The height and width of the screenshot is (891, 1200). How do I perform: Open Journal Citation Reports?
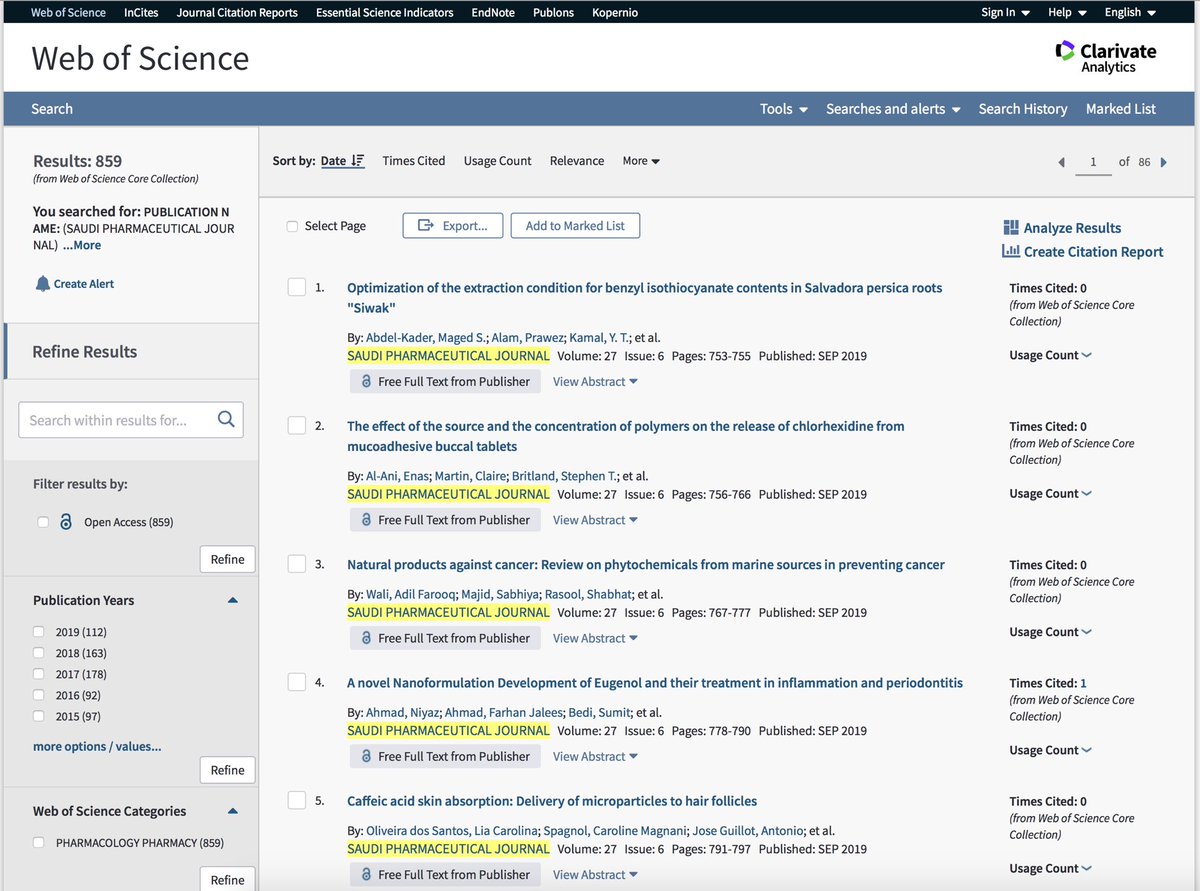click(237, 12)
